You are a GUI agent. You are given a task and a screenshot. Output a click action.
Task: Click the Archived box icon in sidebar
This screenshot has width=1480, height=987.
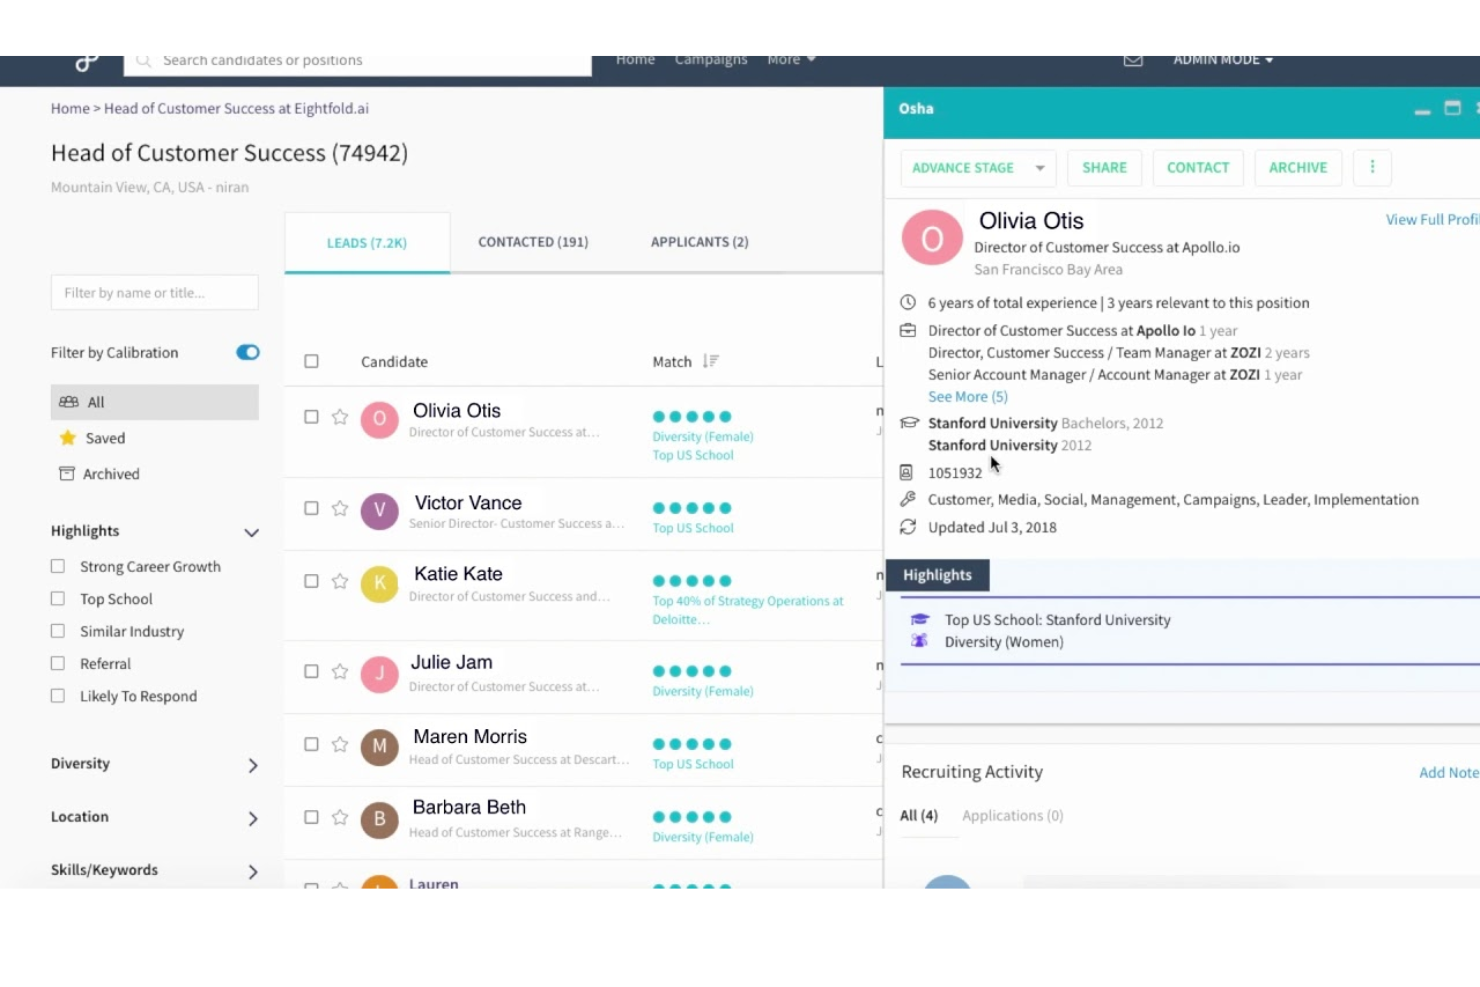[x=67, y=474]
